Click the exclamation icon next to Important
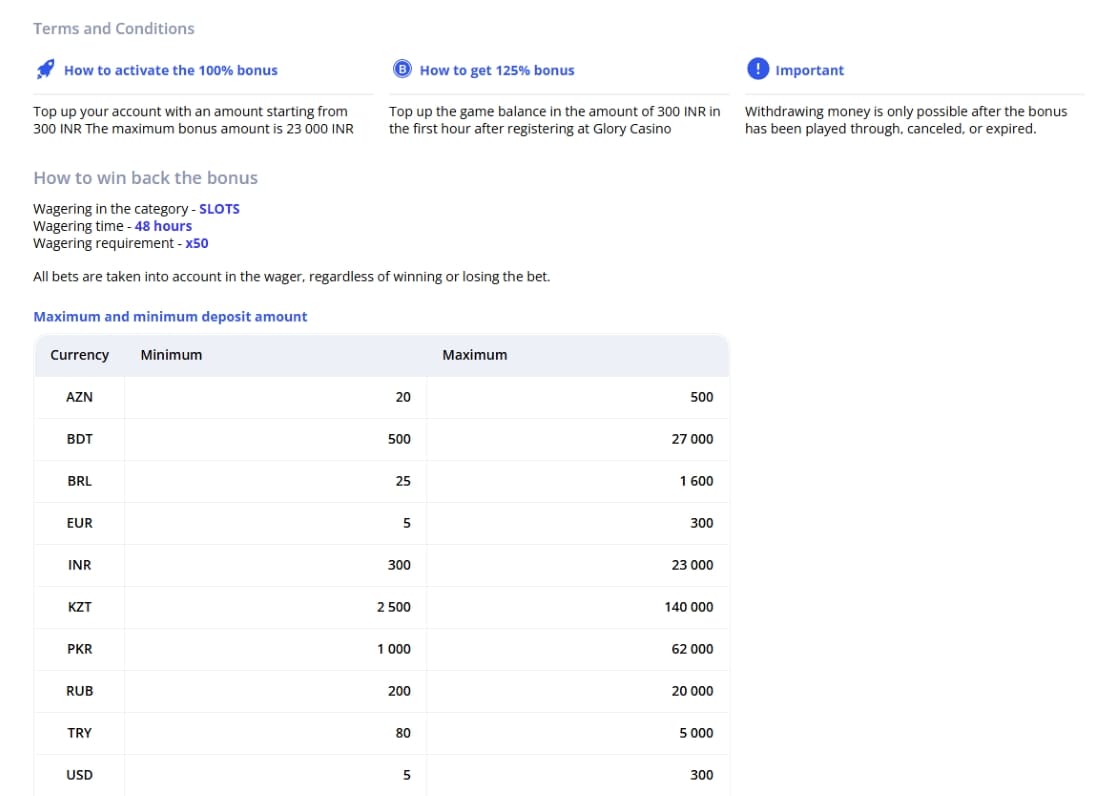The image size is (1100, 796). pos(758,69)
